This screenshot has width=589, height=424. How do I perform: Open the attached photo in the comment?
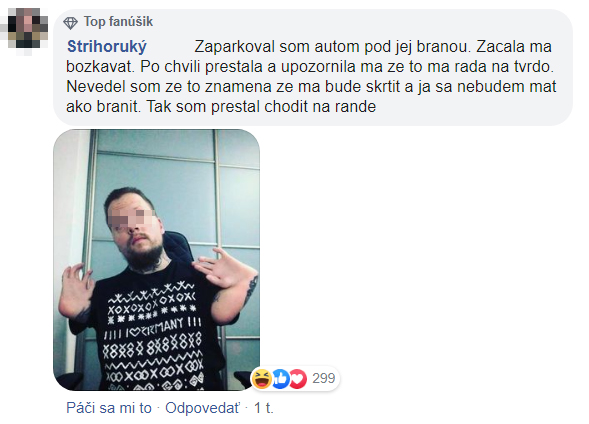pyautogui.click(x=157, y=260)
